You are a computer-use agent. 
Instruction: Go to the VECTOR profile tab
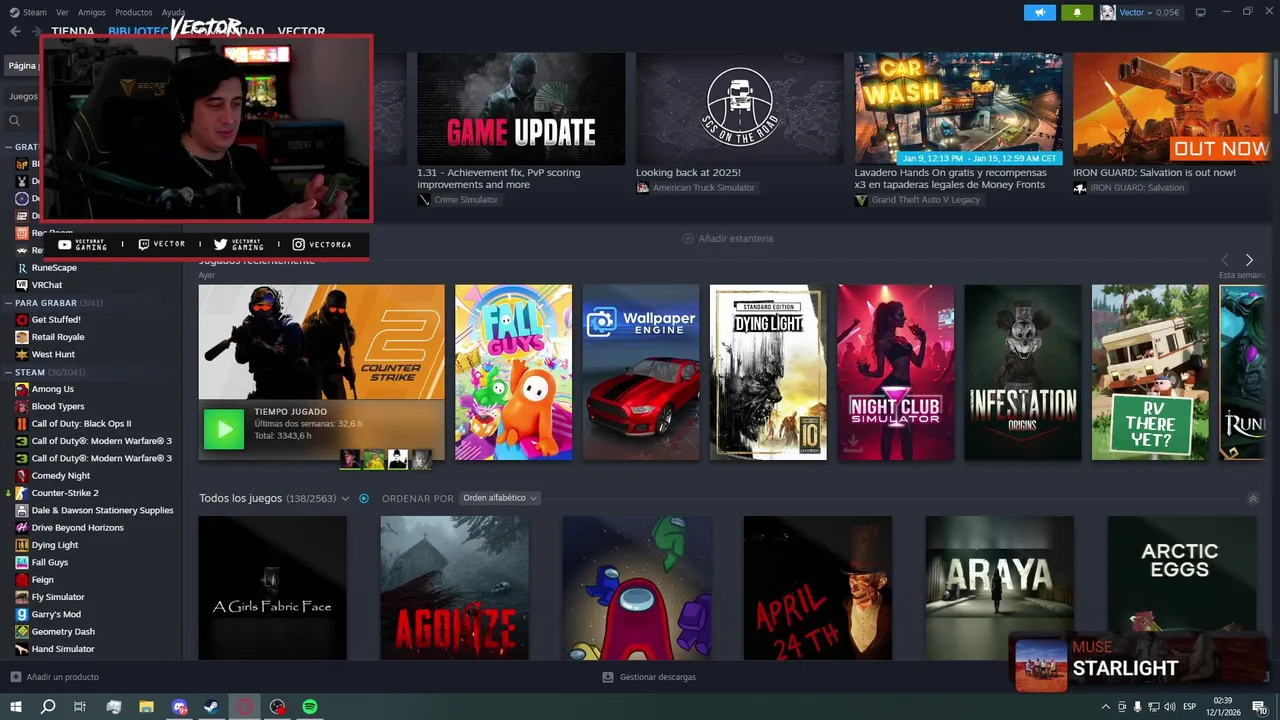(301, 31)
